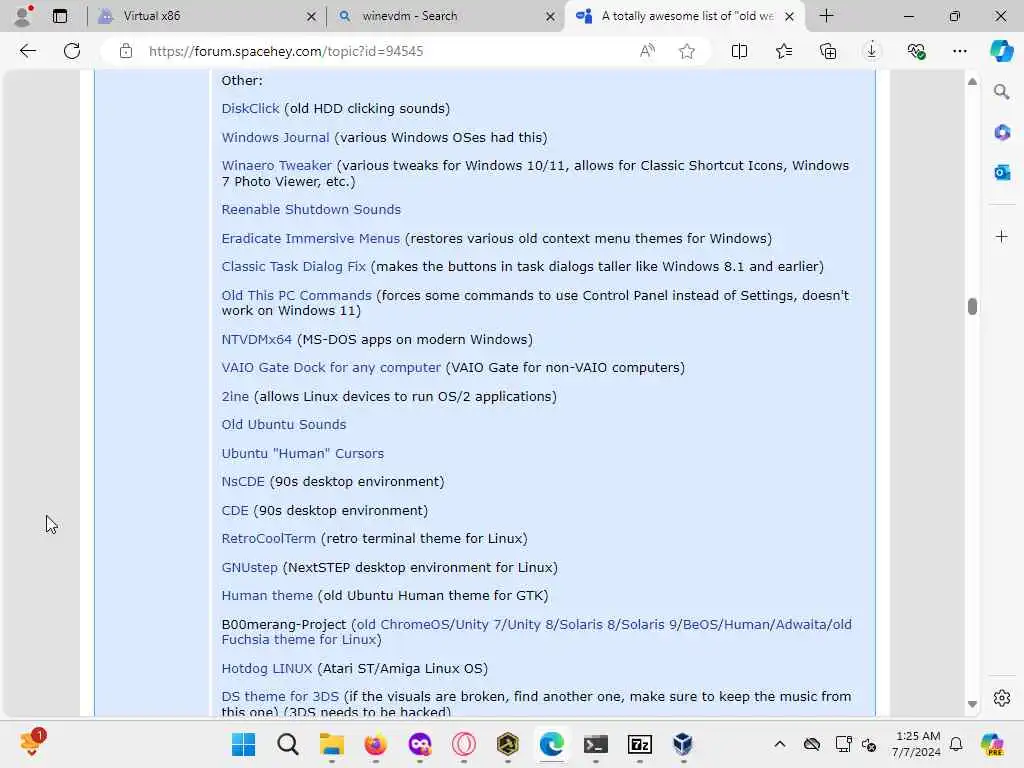Open Old Ubuntu Sounds link
This screenshot has height=768, width=1024.
(x=283, y=424)
